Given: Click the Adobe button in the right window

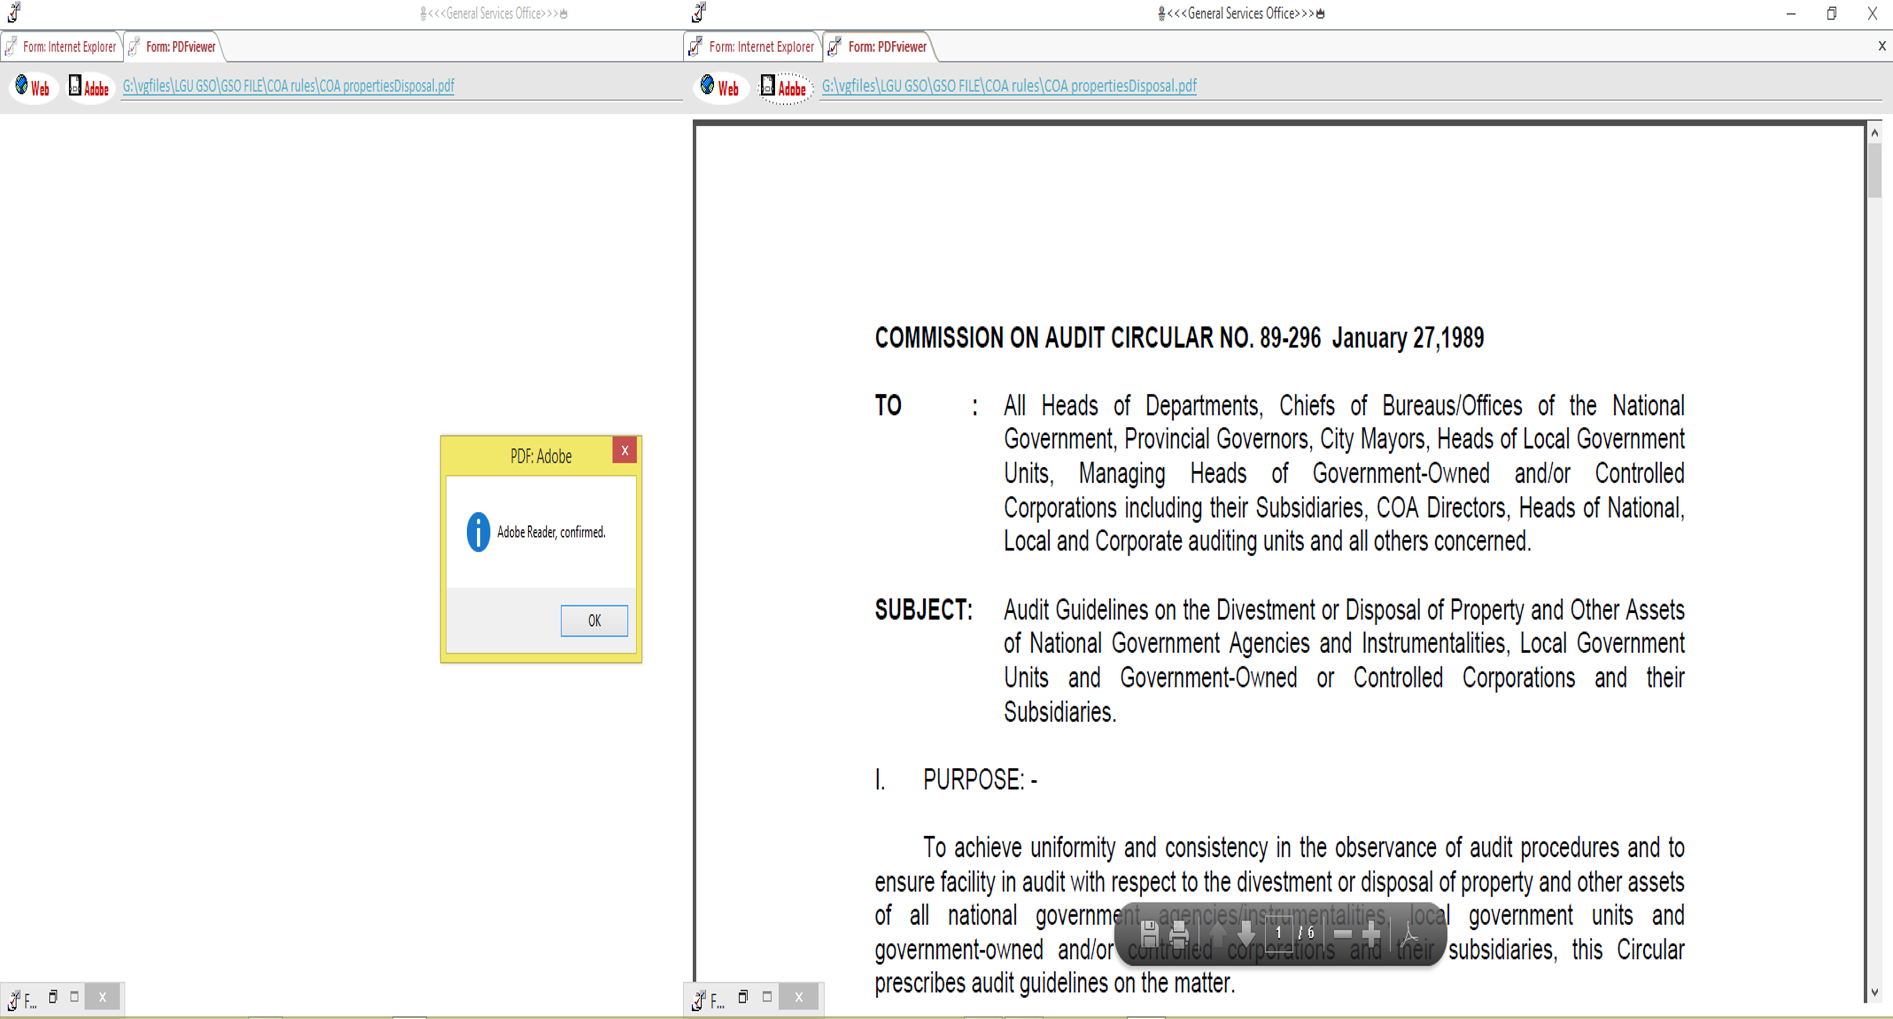Looking at the screenshot, I should (784, 87).
